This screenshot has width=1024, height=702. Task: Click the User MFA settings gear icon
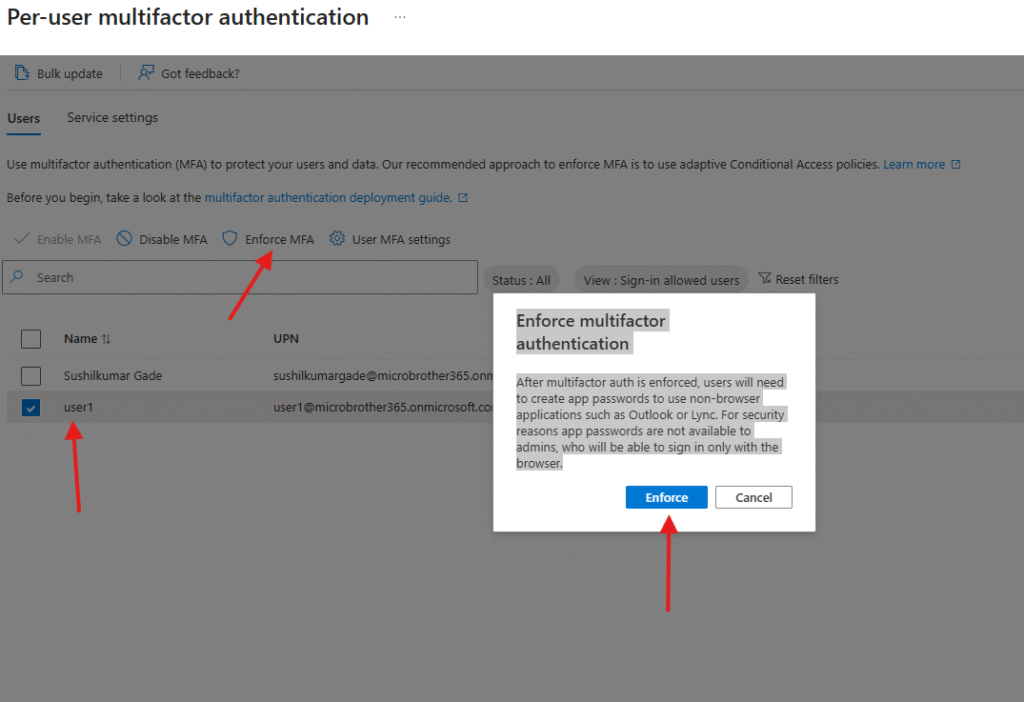pos(337,239)
